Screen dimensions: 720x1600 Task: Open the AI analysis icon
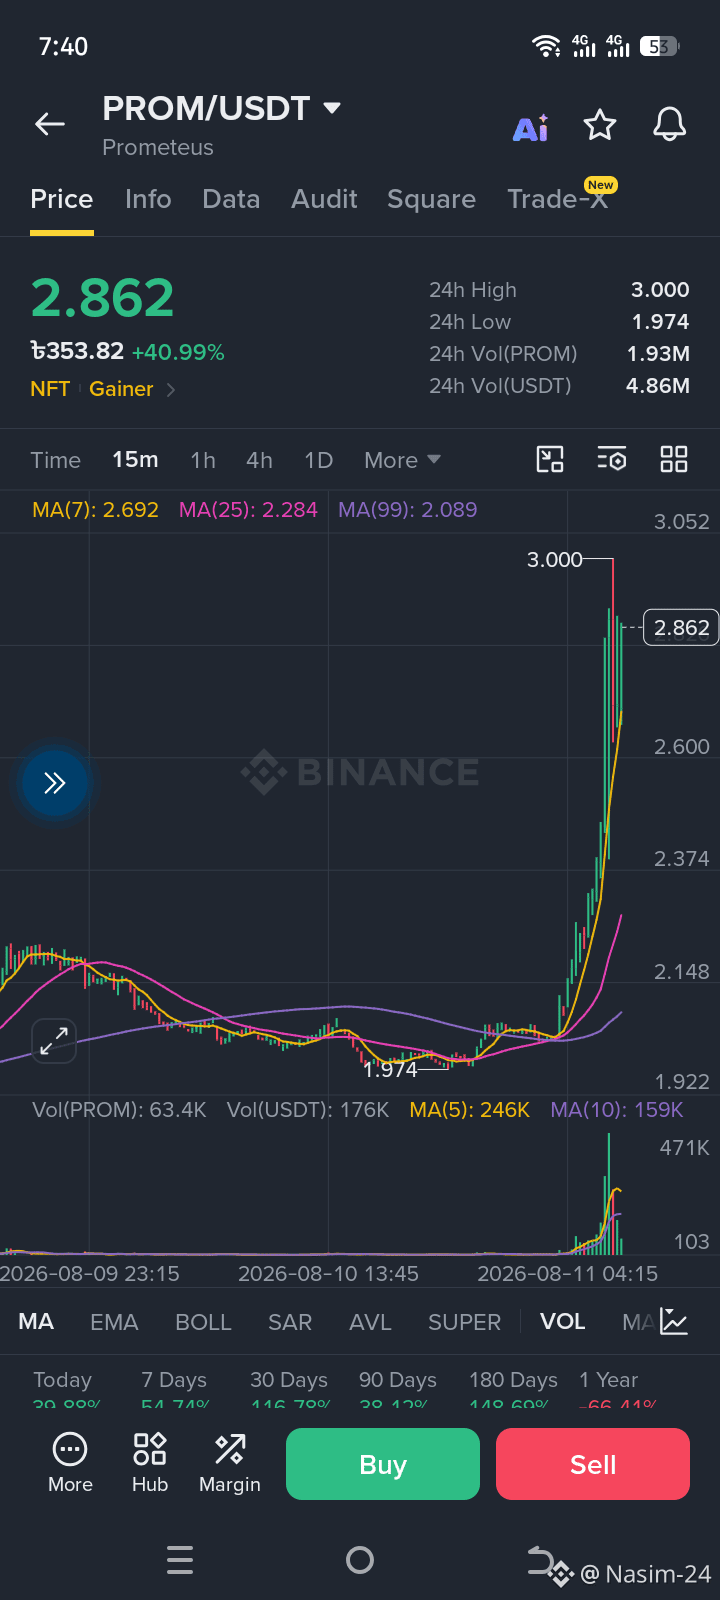tap(531, 127)
